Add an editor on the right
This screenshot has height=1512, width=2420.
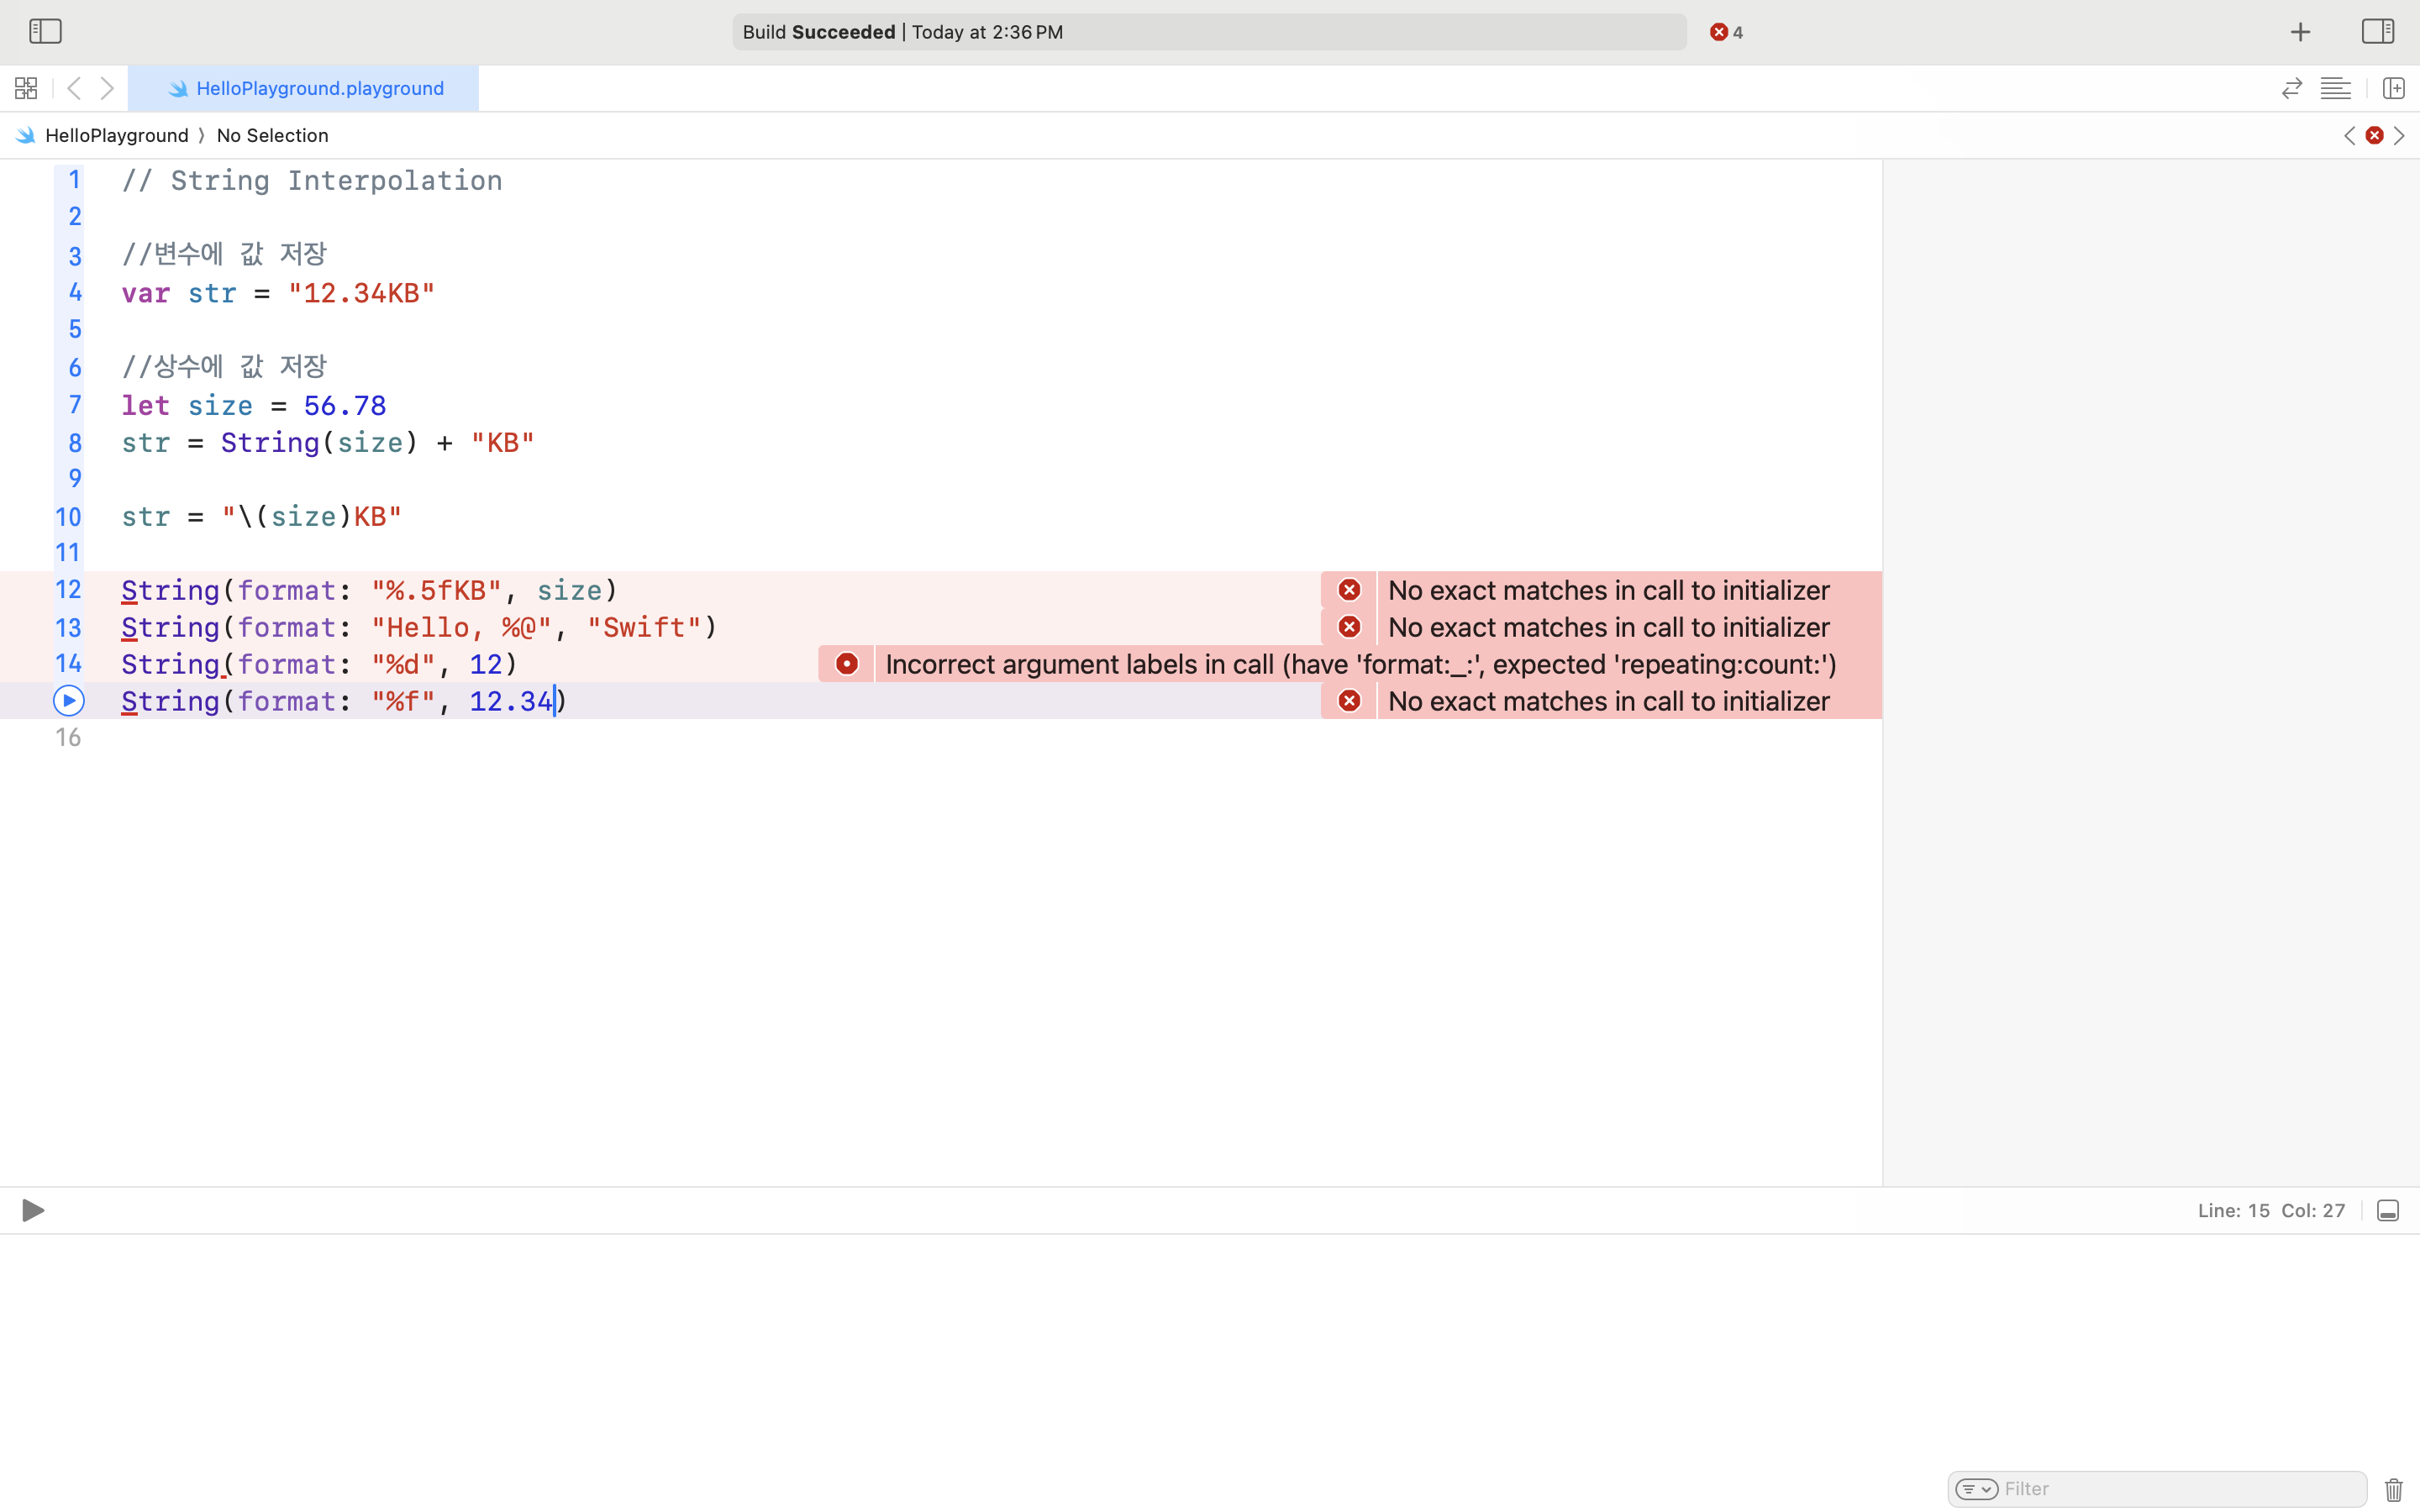click(x=2393, y=88)
